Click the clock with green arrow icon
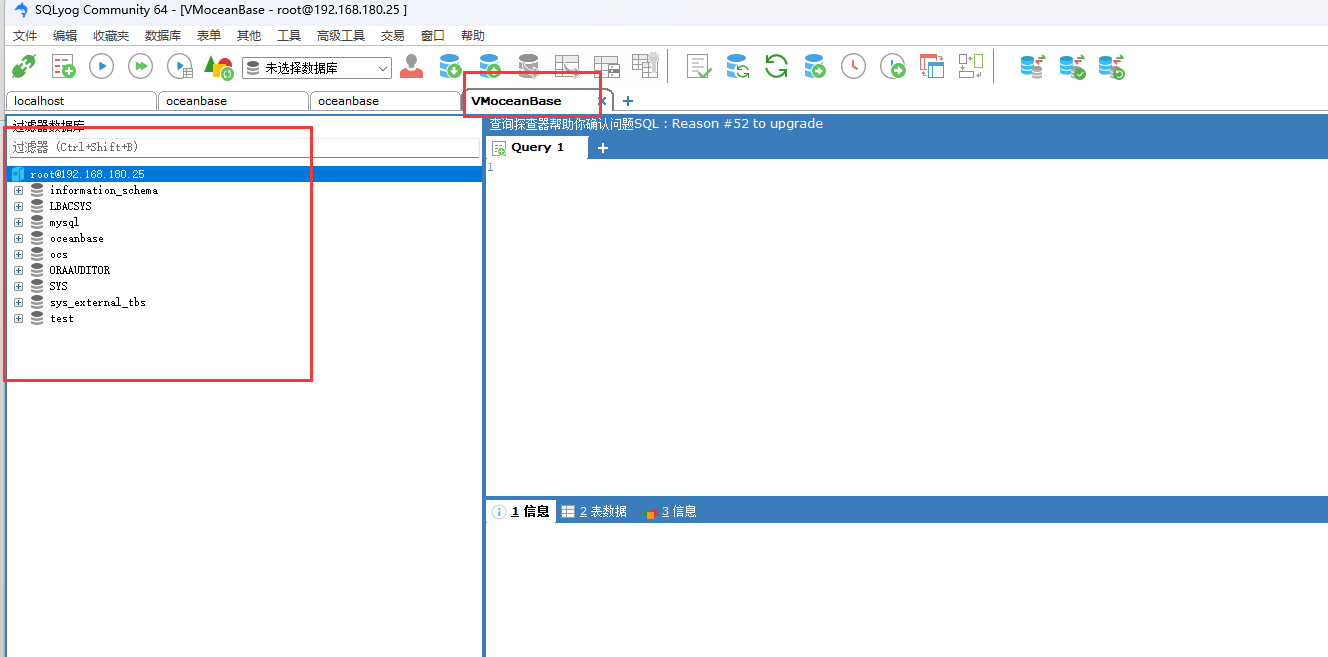 click(892, 67)
